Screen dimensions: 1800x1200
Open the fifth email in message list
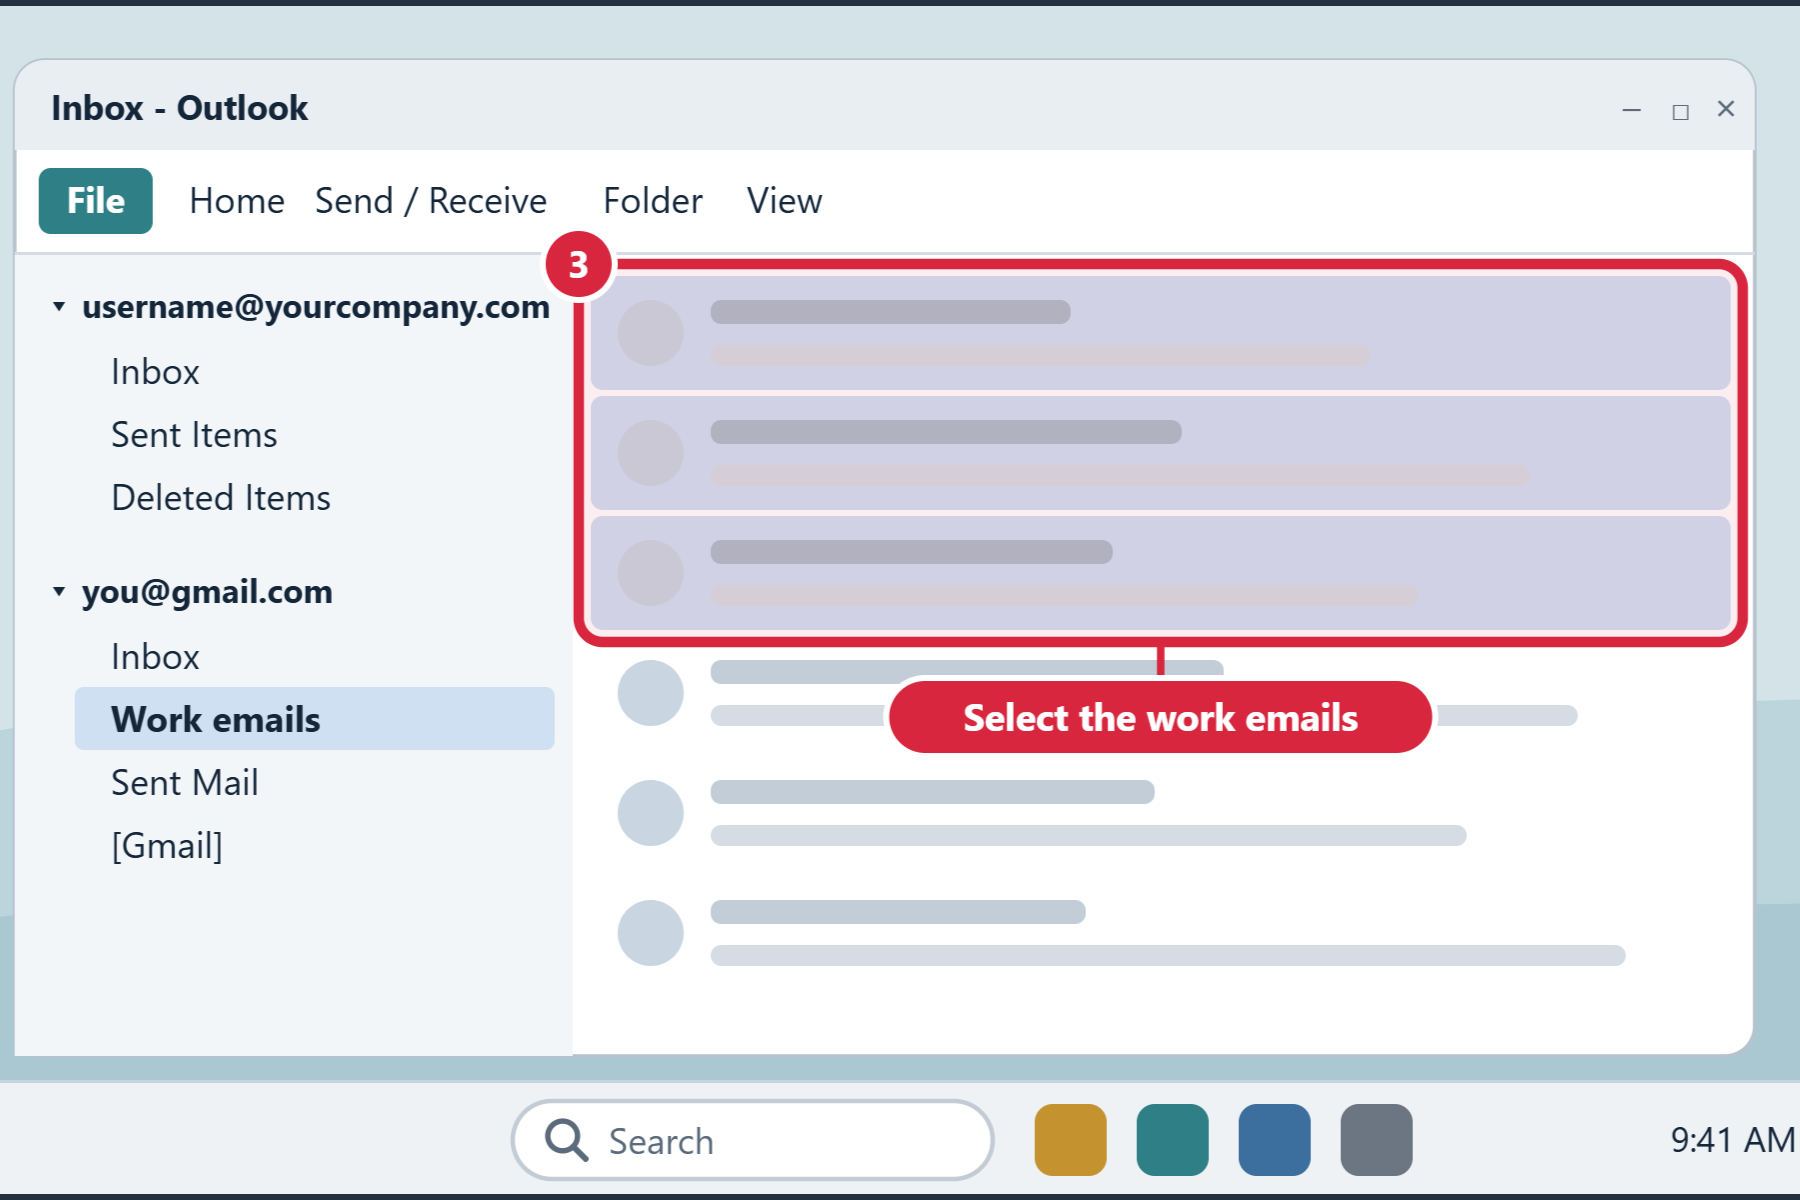1160,813
